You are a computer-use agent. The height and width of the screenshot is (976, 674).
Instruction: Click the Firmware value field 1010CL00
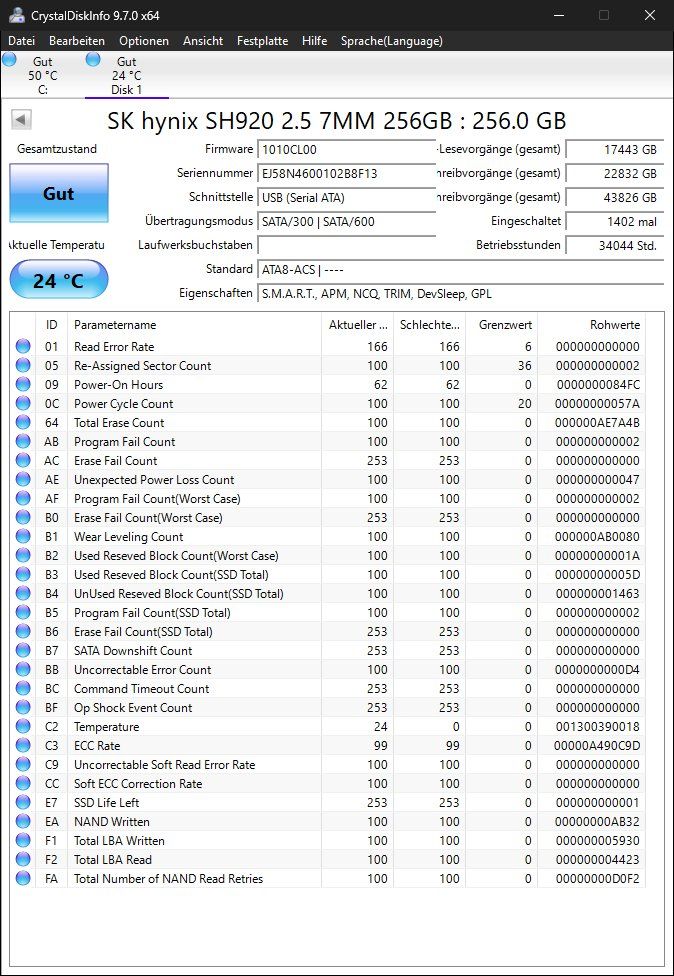[346, 149]
